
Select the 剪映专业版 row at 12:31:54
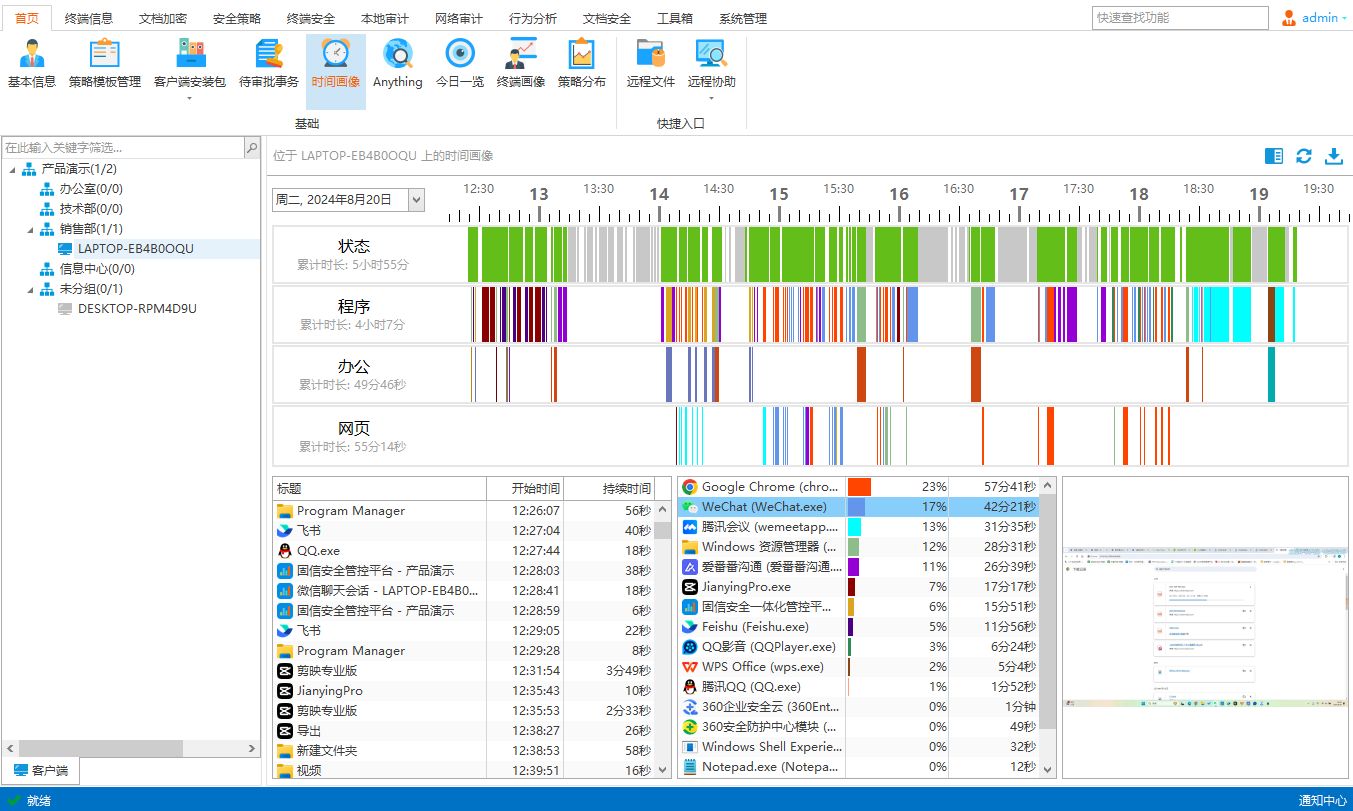coord(464,671)
